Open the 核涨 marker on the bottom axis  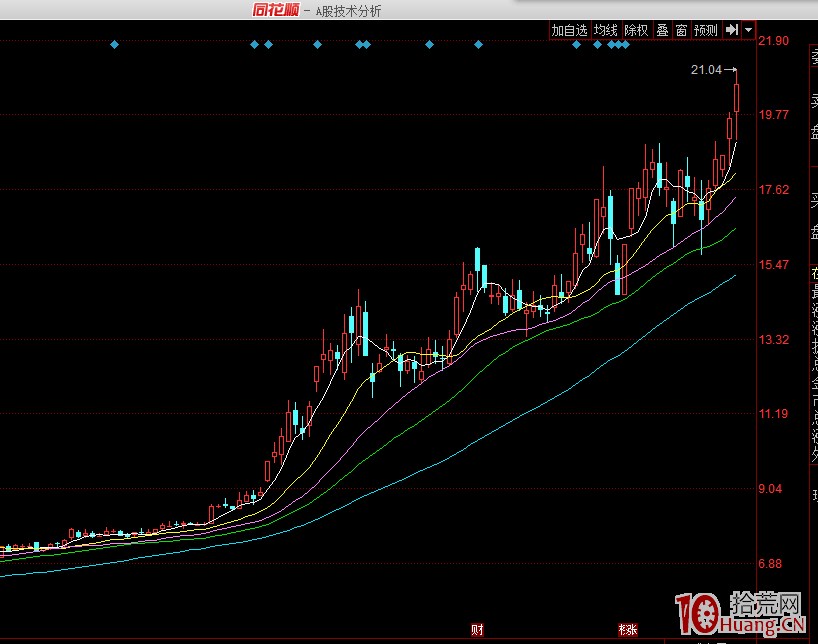[628, 630]
